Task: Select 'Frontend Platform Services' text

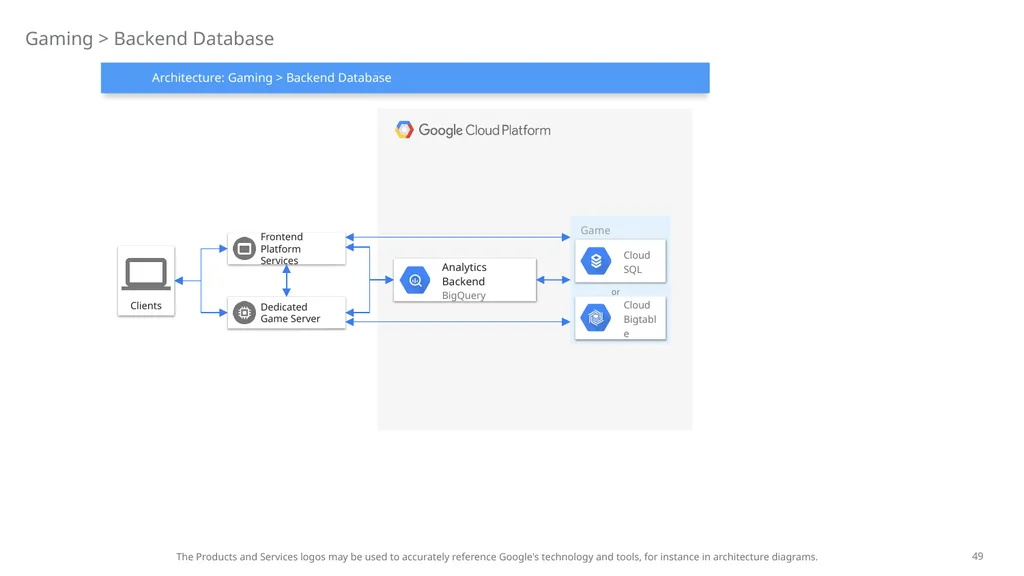Action: tap(281, 249)
